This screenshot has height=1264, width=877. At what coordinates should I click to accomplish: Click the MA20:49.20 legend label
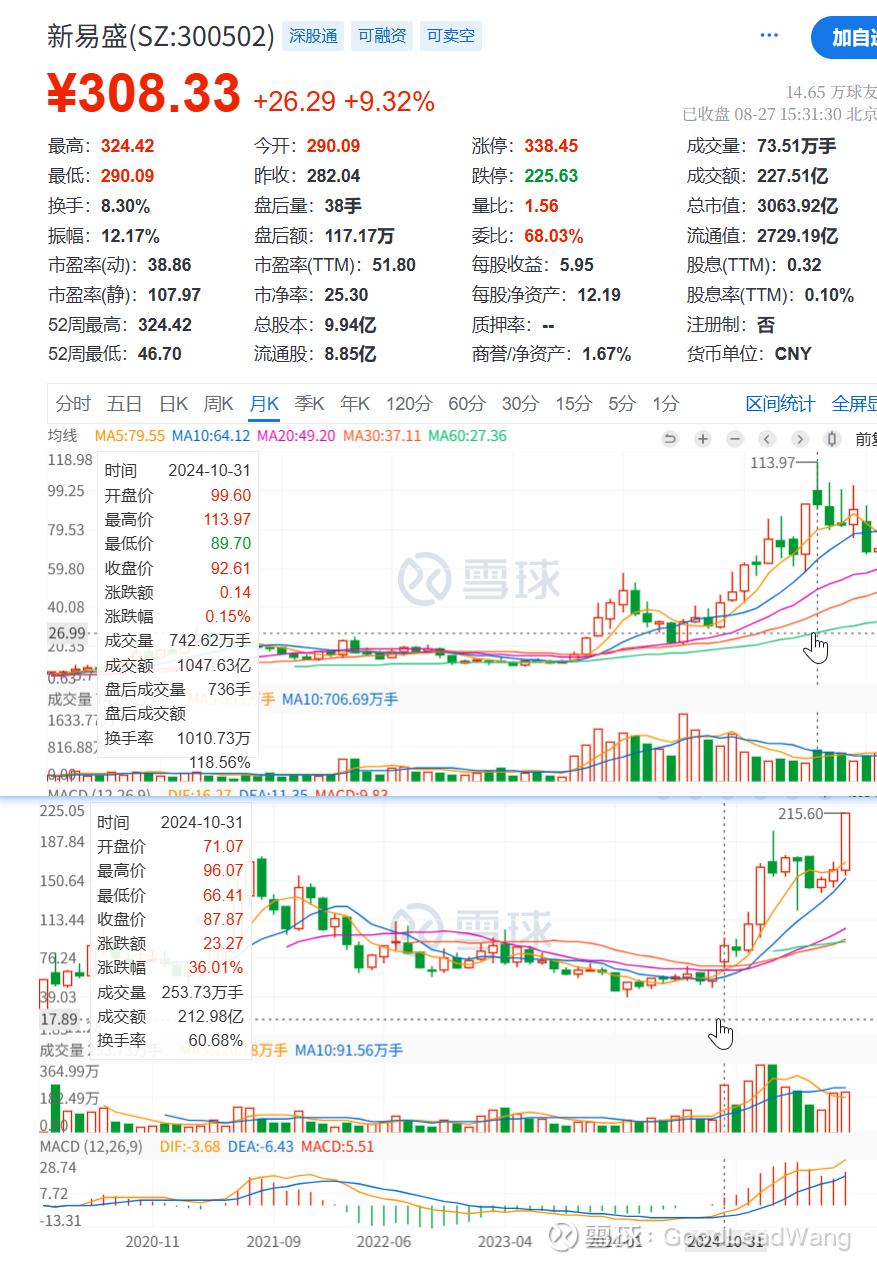297,436
